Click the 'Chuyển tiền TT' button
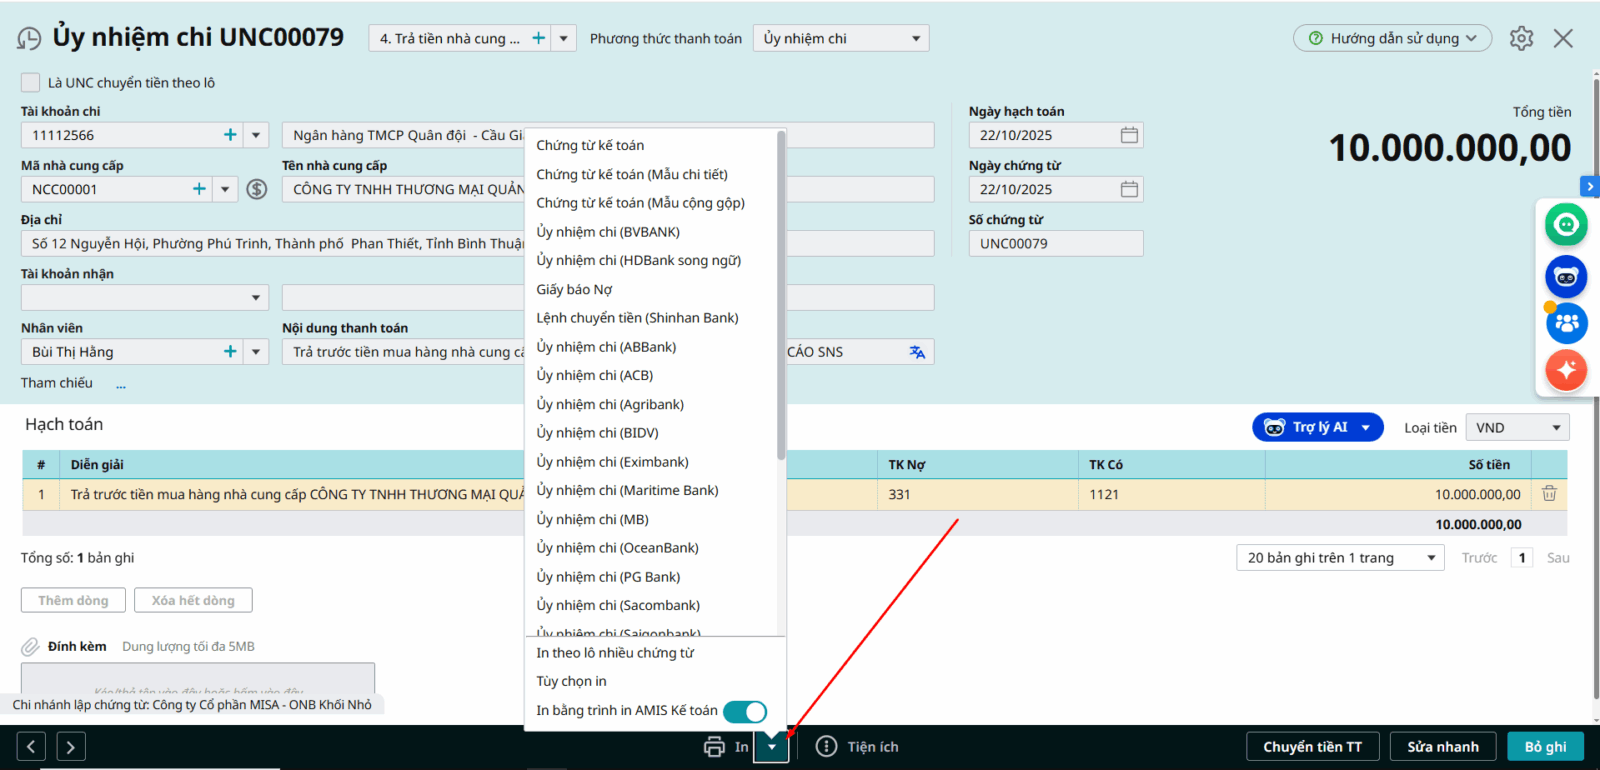Viewport: 1600px width, 770px height. 1312,747
